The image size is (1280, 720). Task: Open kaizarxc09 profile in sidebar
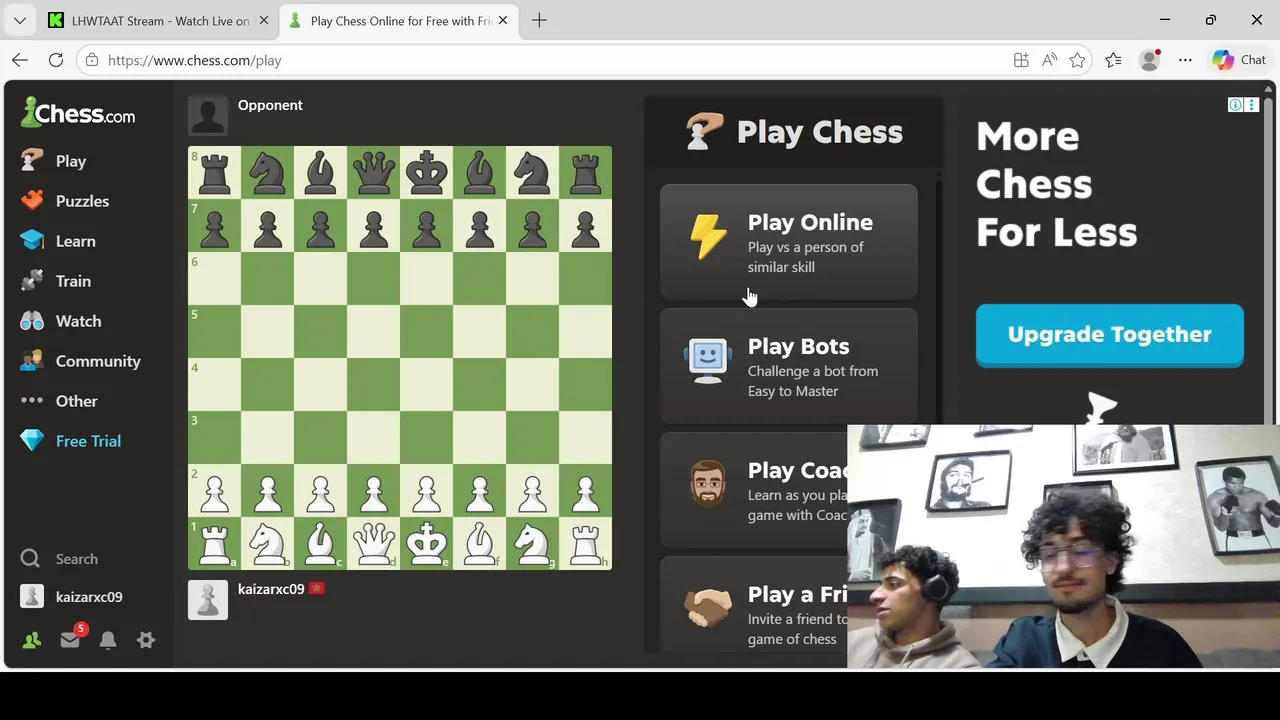(x=88, y=597)
